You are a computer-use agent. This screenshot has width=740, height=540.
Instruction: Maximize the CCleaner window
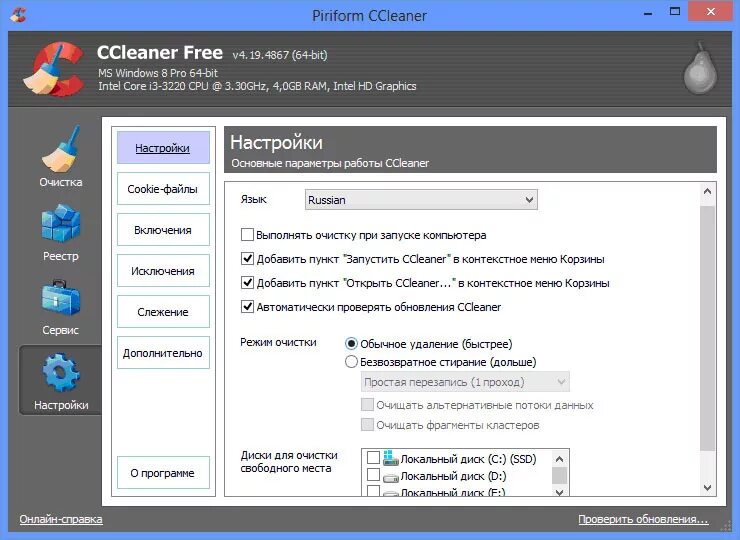point(675,12)
